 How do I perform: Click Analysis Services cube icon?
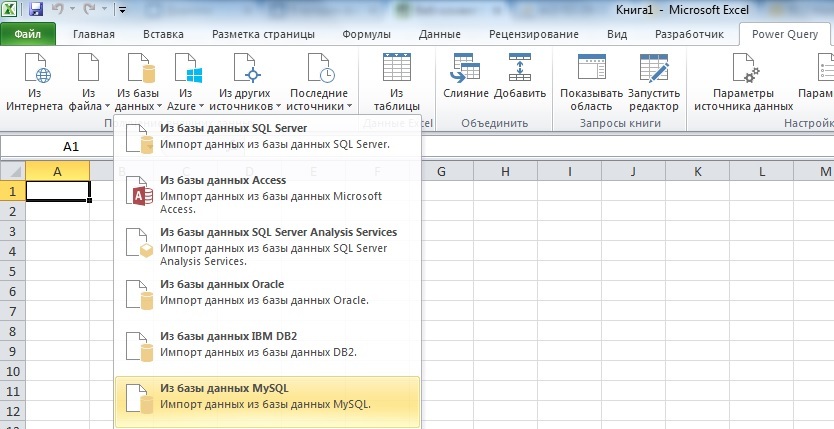(139, 243)
